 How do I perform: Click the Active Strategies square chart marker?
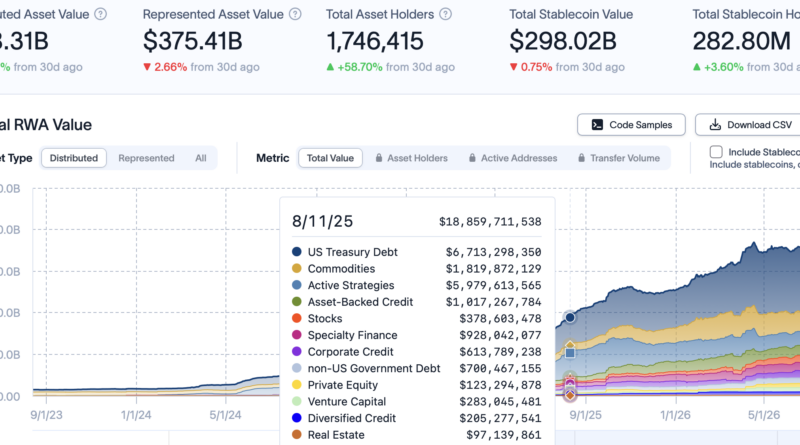point(570,353)
